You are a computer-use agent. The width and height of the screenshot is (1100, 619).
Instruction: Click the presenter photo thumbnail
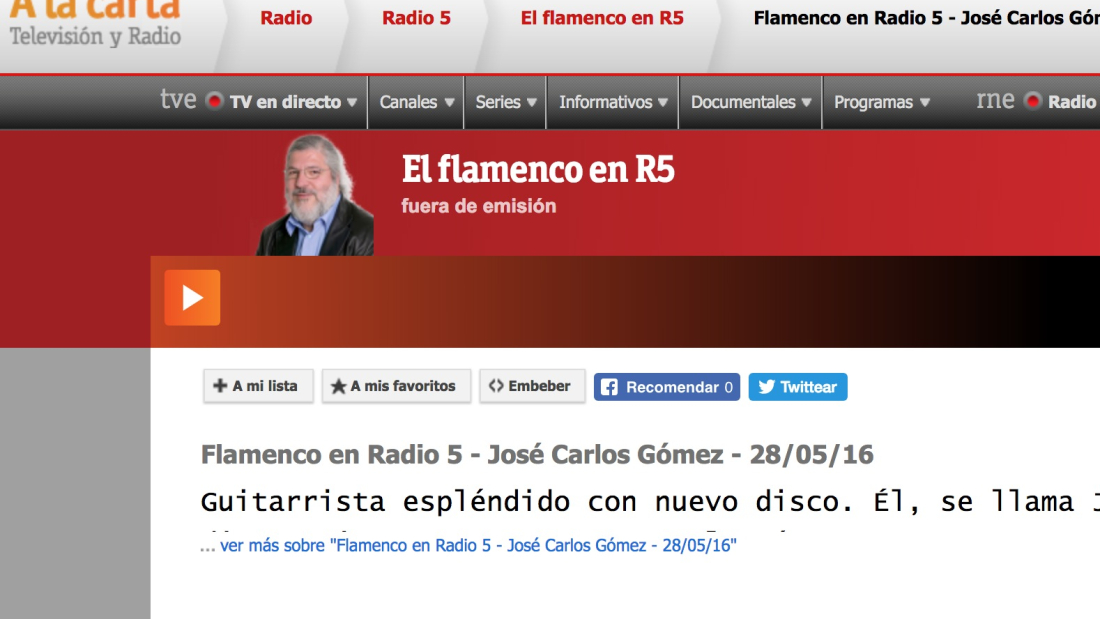(x=315, y=195)
